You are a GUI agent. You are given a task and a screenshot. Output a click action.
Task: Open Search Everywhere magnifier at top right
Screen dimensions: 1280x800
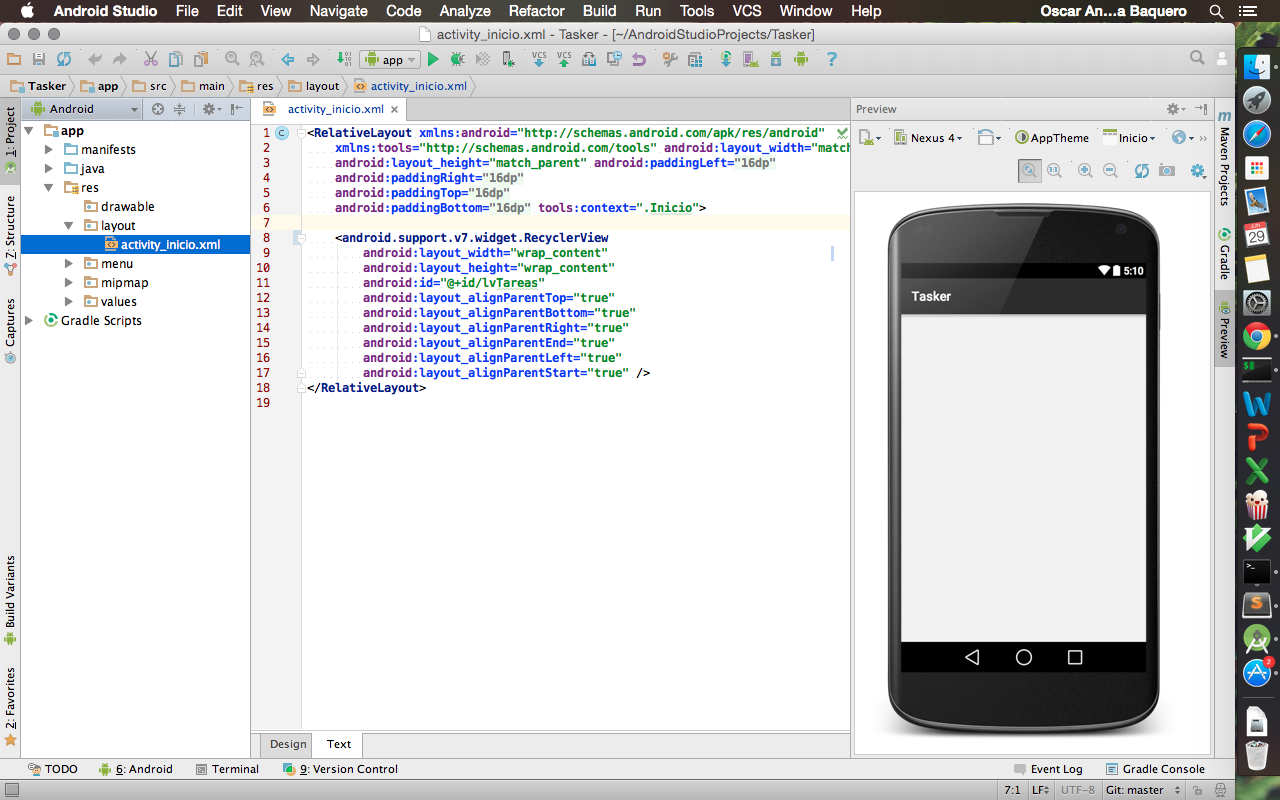pos(1197,59)
